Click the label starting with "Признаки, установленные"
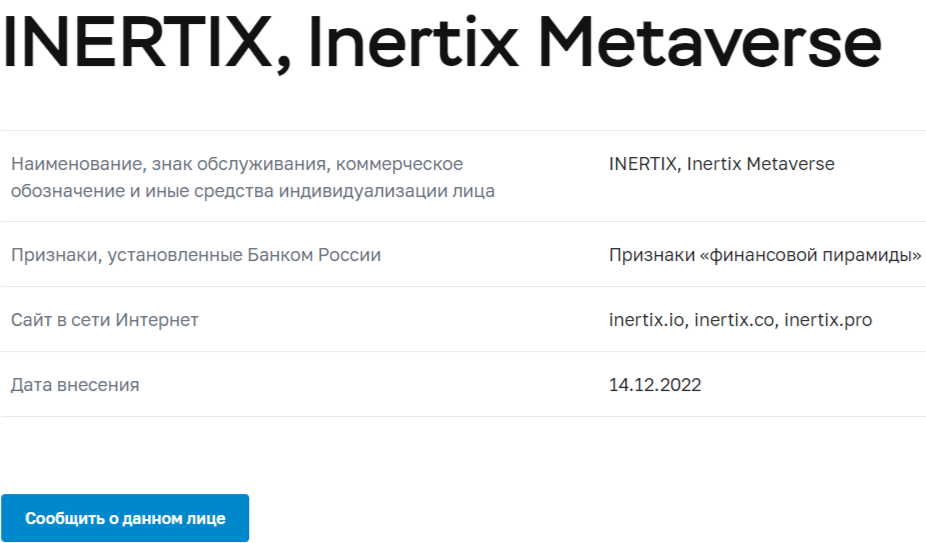The image size is (926, 543). click(195, 255)
